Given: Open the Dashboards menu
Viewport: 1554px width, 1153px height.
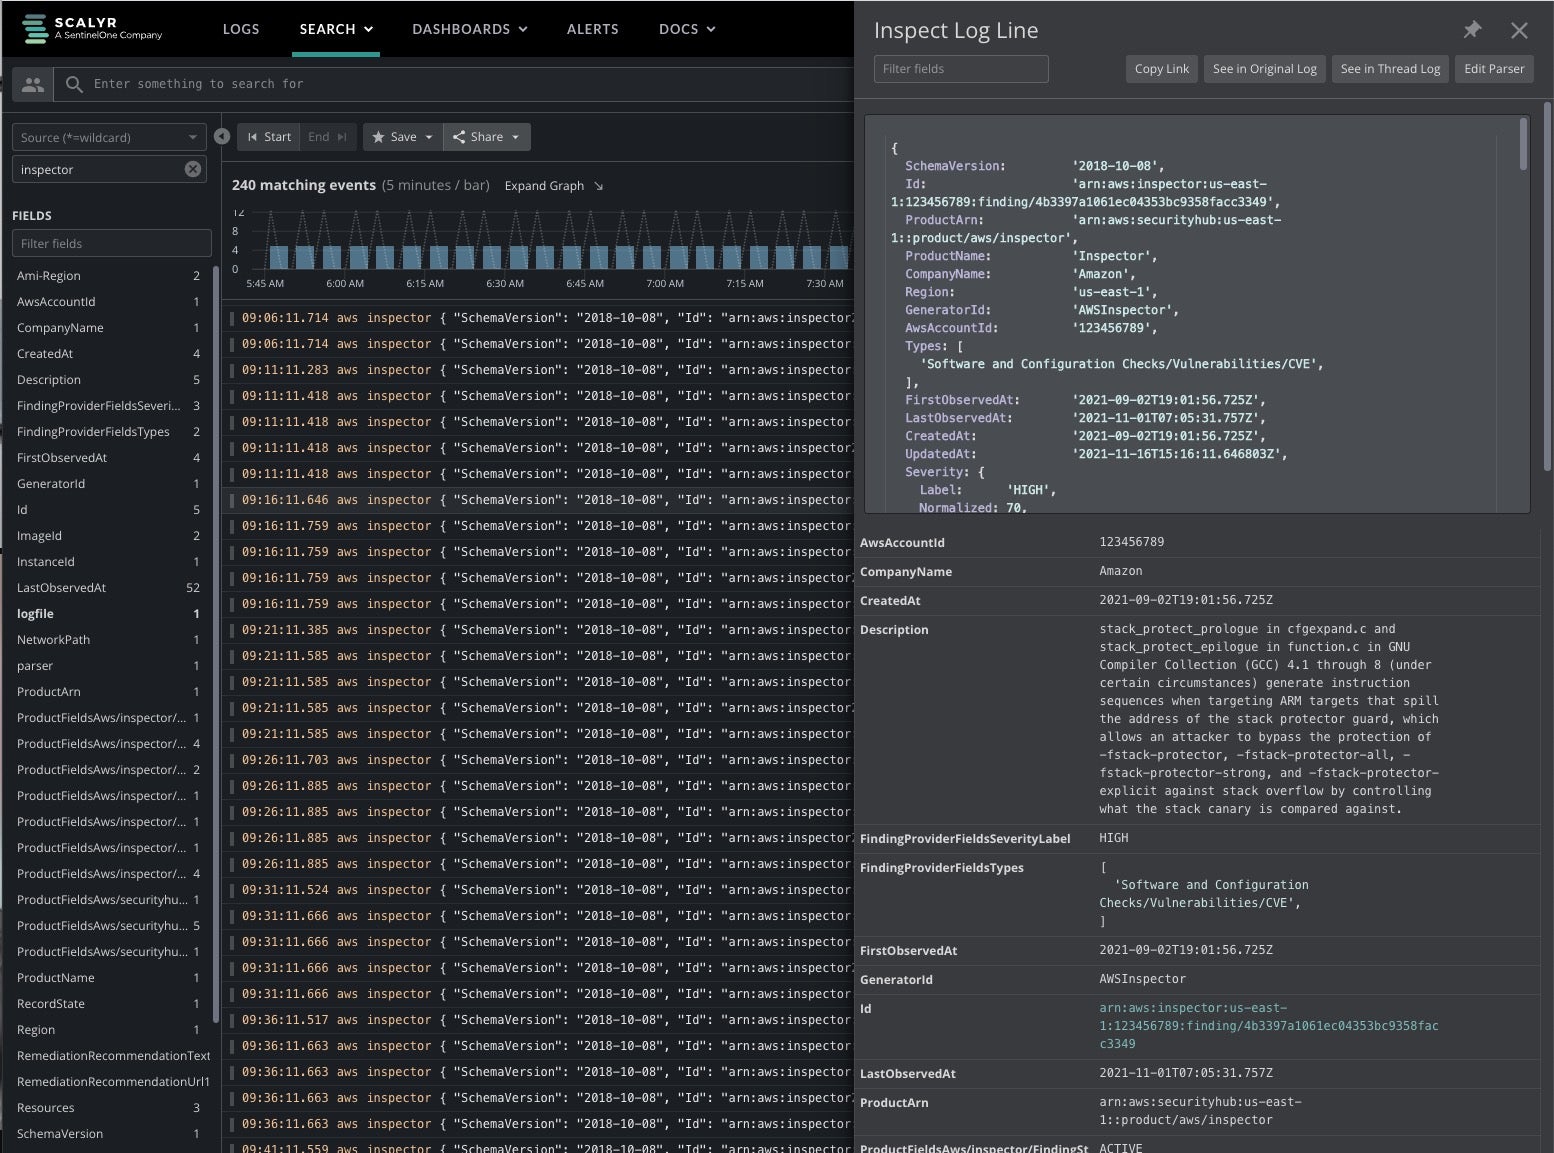Looking at the screenshot, I should pos(469,29).
